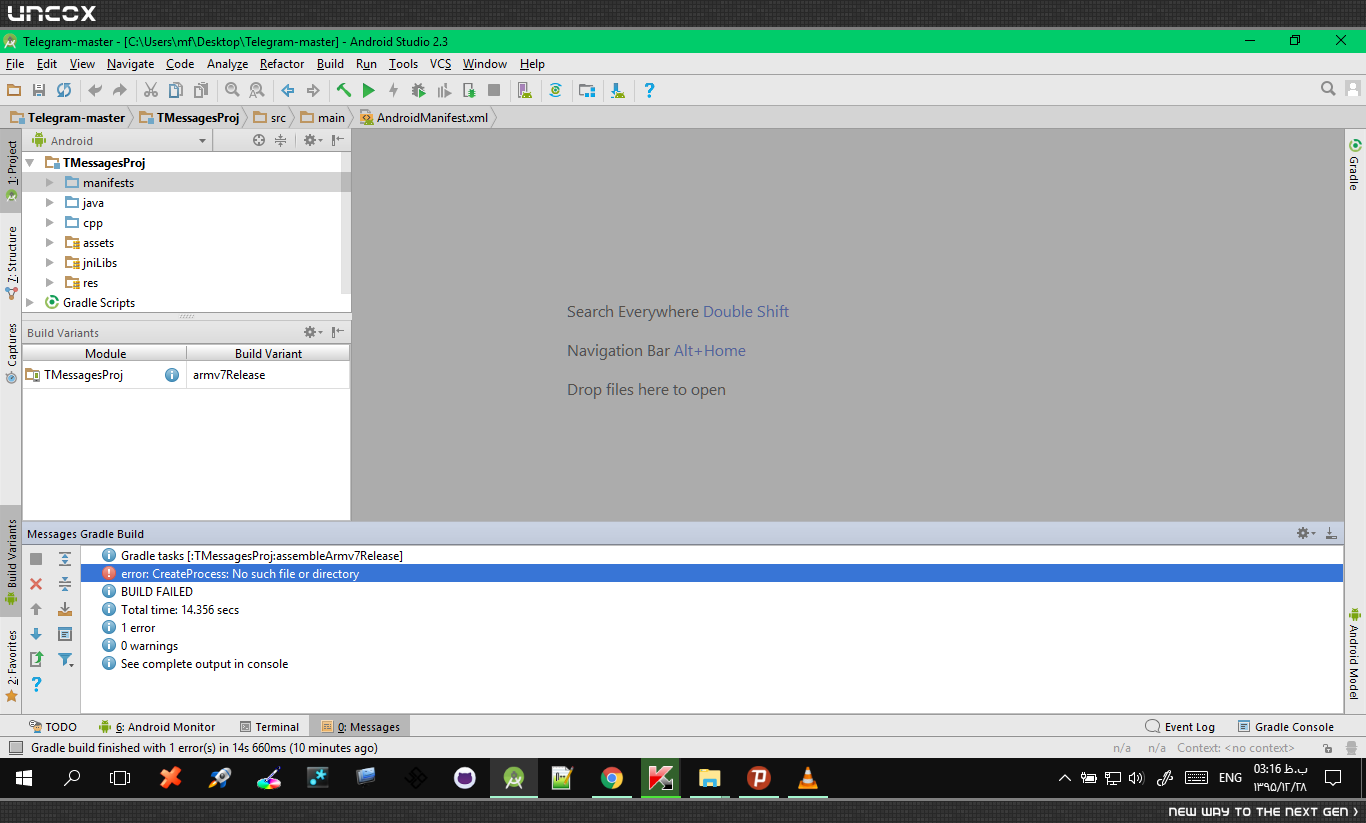Switch to the Terminal tab

pyautogui.click(x=270, y=727)
